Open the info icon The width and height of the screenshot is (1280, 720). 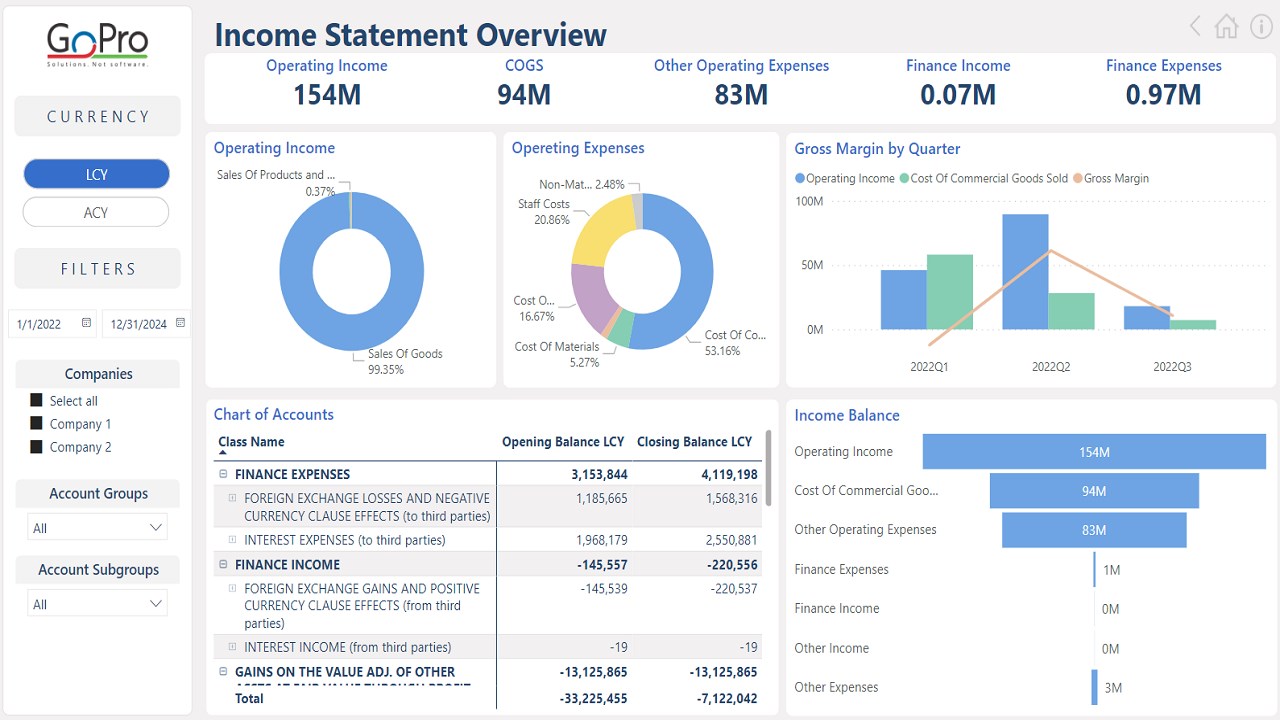pyautogui.click(x=1262, y=26)
